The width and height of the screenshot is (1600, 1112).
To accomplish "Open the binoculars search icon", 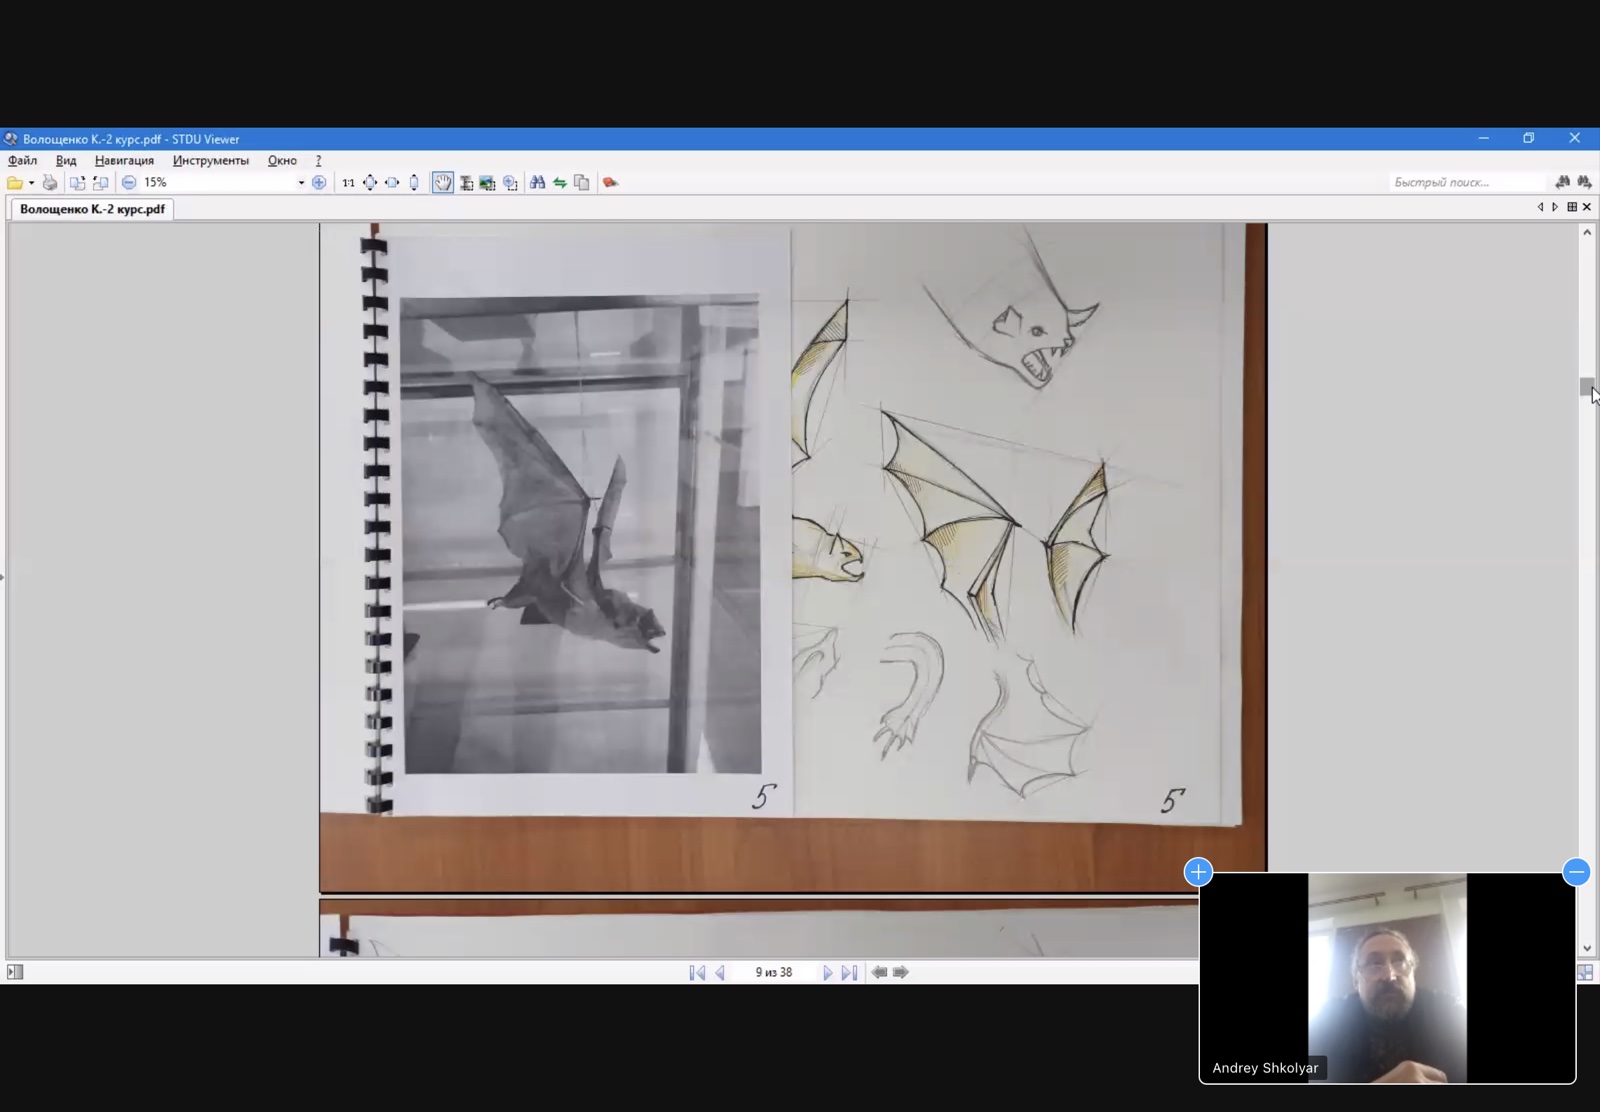I will point(538,183).
